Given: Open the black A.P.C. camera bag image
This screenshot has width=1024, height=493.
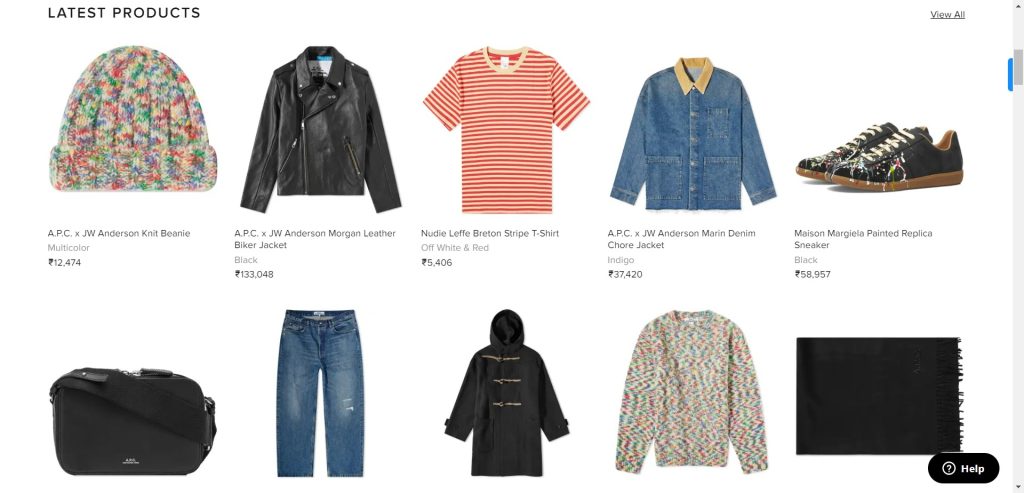Looking at the screenshot, I should [133, 421].
